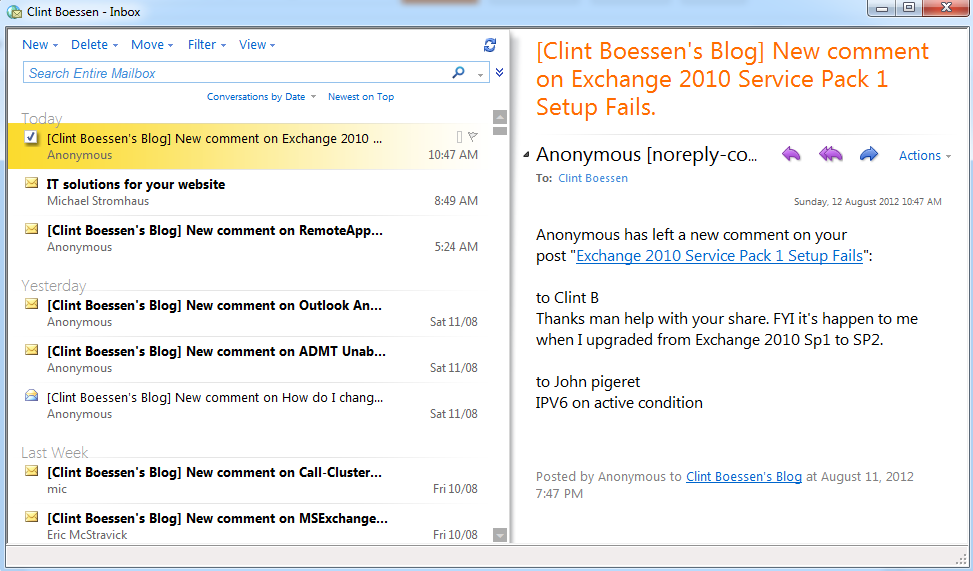Click envelope icon of IT solutions message

[32, 183]
